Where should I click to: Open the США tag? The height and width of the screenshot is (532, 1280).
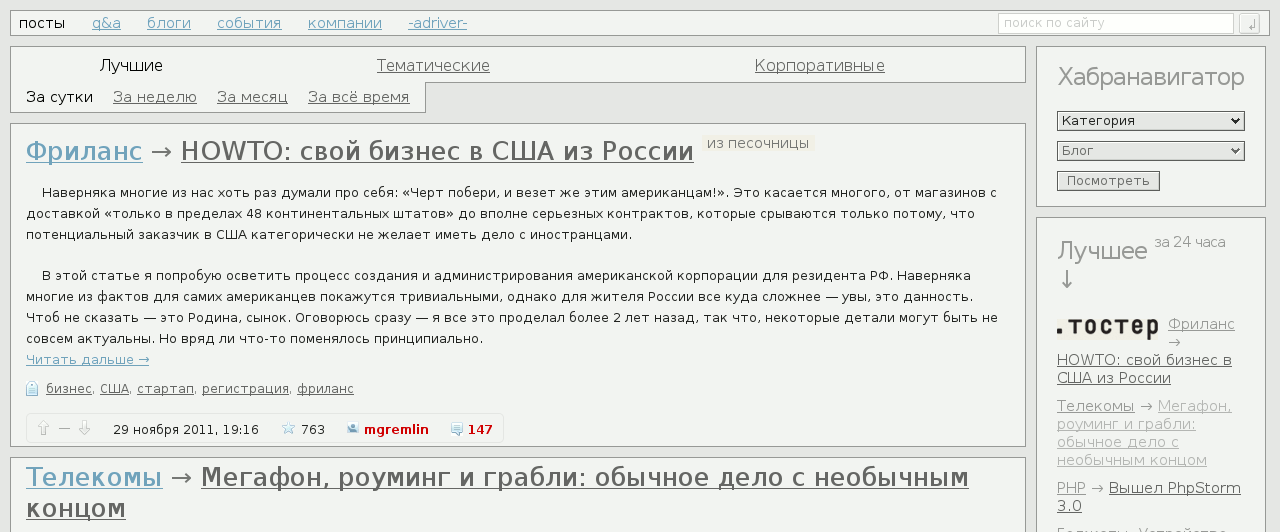(114, 389)
